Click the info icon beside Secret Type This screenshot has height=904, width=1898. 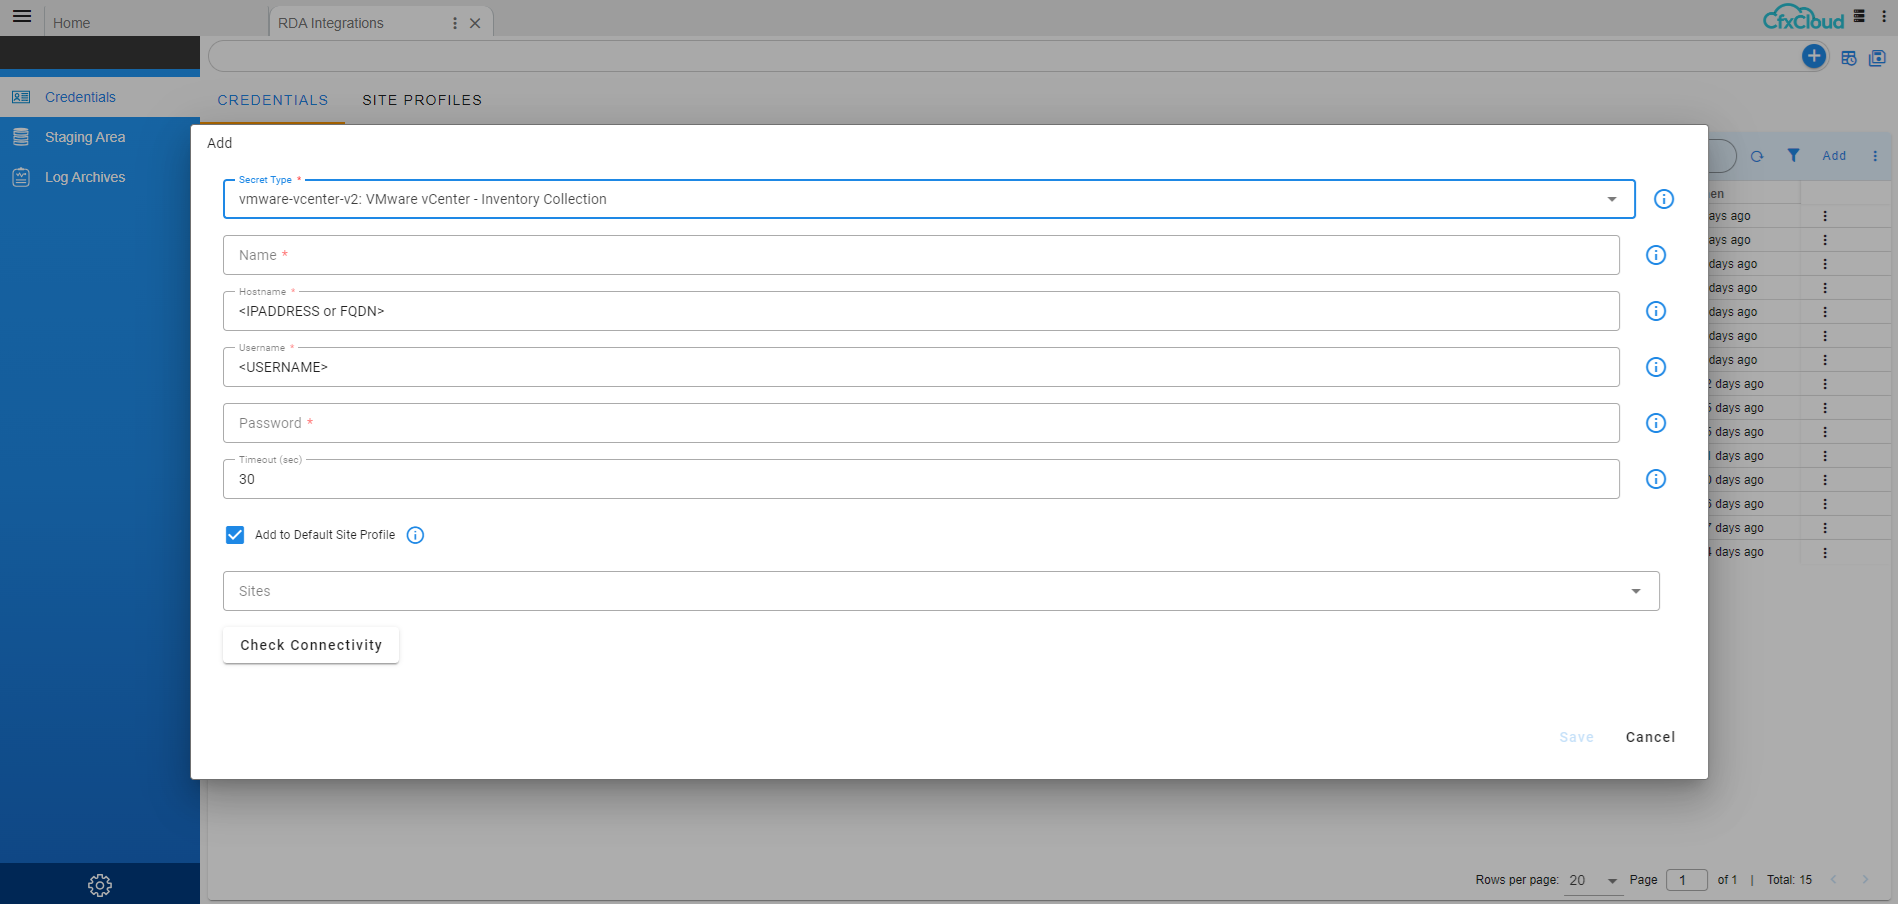pyautogui.click(x=1663, y=199)
